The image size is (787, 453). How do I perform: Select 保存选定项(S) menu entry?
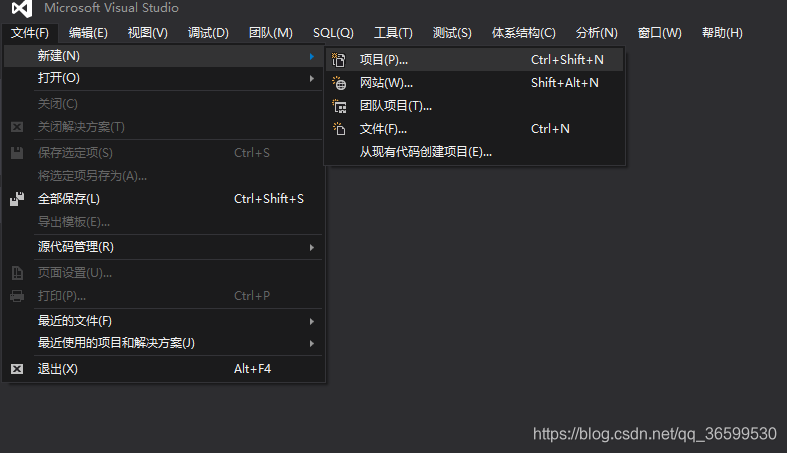[x=163, y=153]
